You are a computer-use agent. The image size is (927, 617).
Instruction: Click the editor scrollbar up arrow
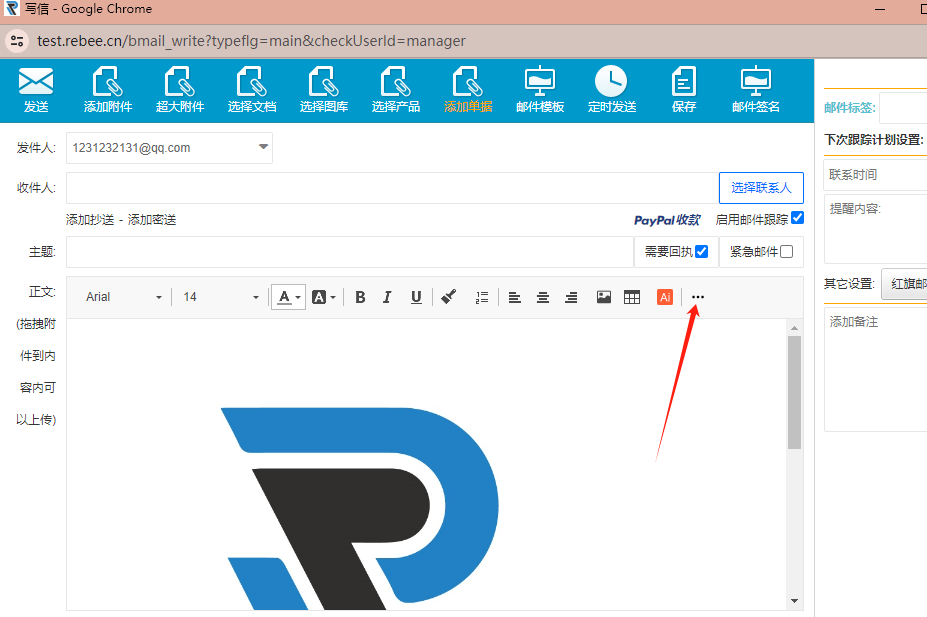tap(795, 327)
